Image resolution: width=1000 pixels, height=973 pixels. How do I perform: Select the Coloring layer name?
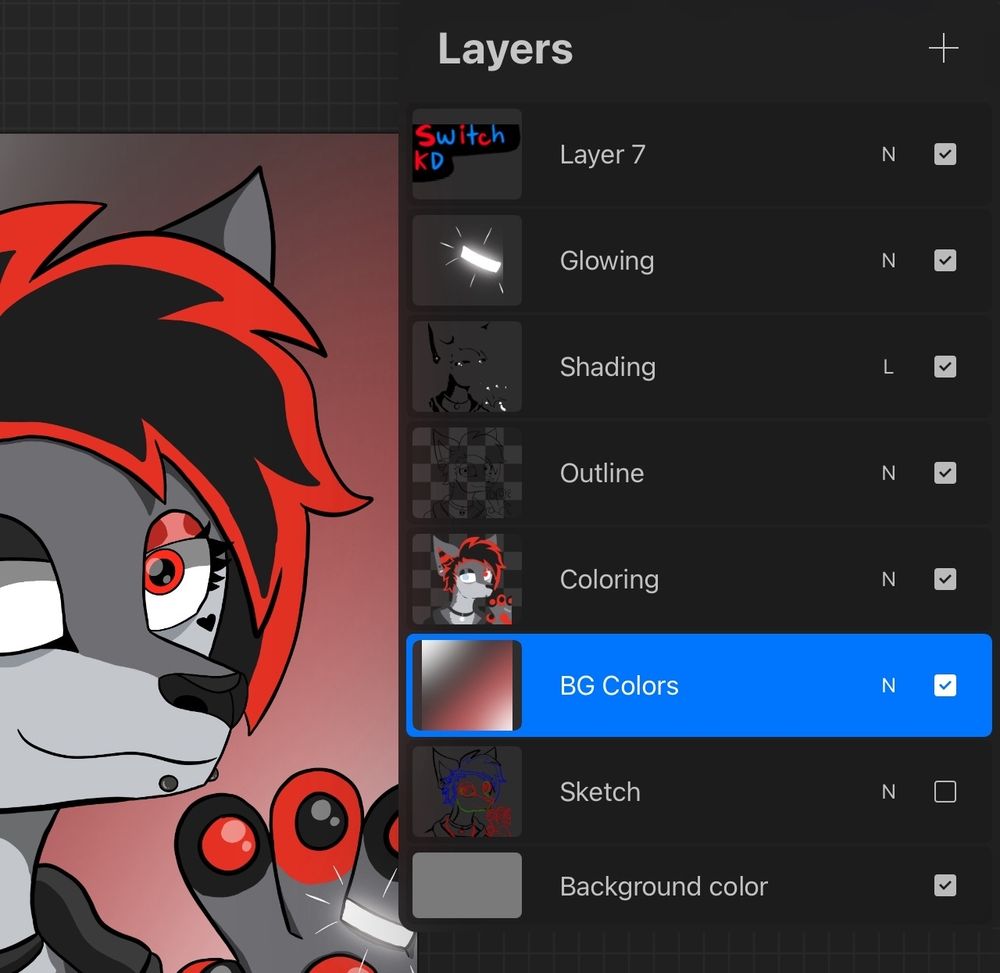(x=609, y=580)
